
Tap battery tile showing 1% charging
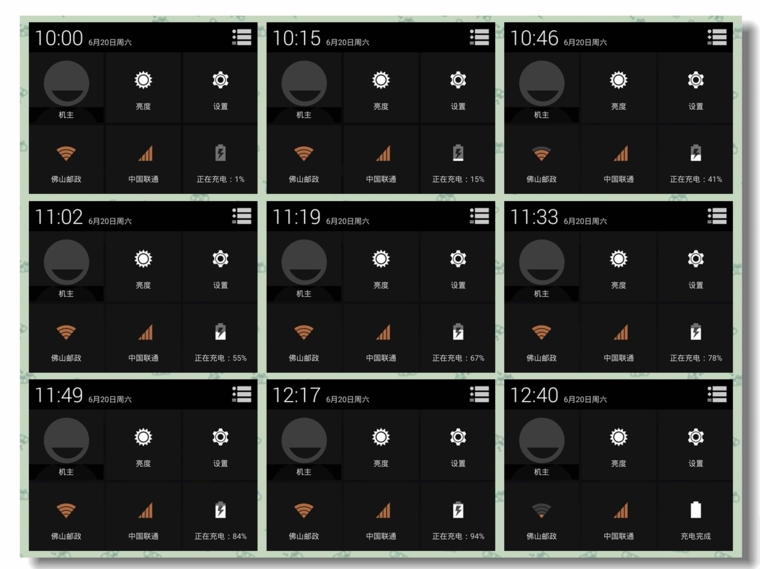click(221, 160)
